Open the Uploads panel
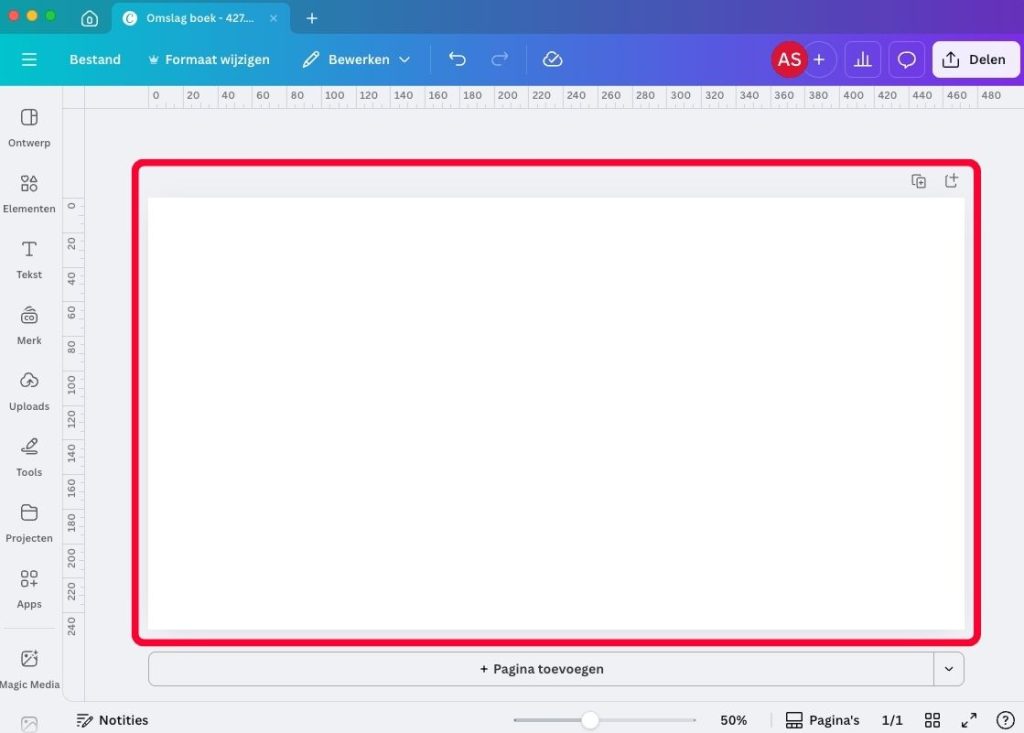Screen dimensions: 1024x733 29,390
